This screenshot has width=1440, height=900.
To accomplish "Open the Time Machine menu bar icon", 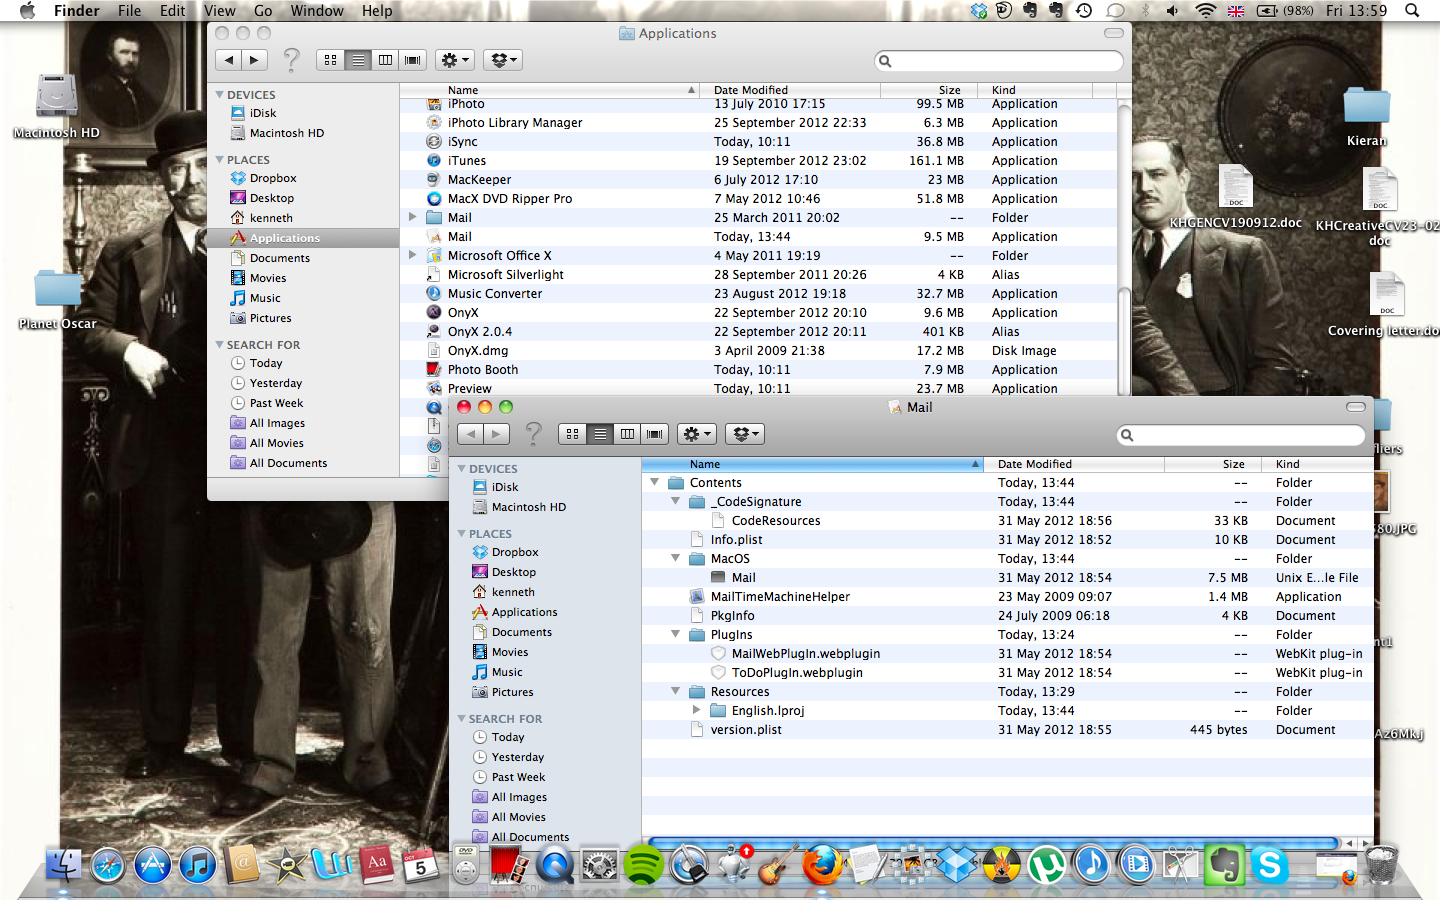I will pos(1084,11).
